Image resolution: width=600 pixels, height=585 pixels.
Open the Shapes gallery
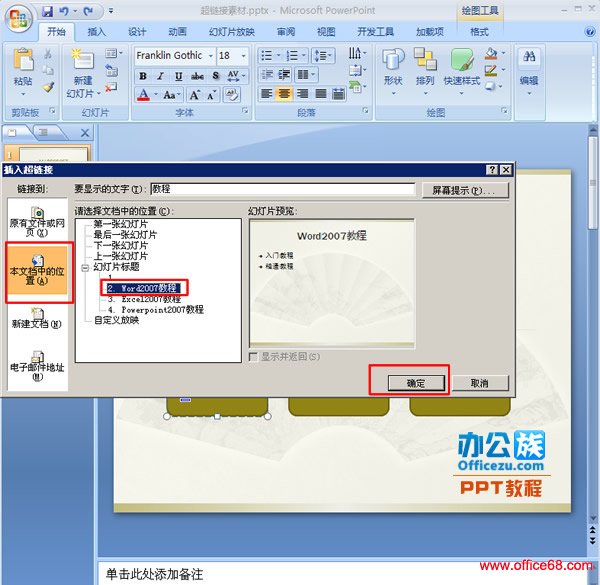pyautogui.click(x=393, y=71)
